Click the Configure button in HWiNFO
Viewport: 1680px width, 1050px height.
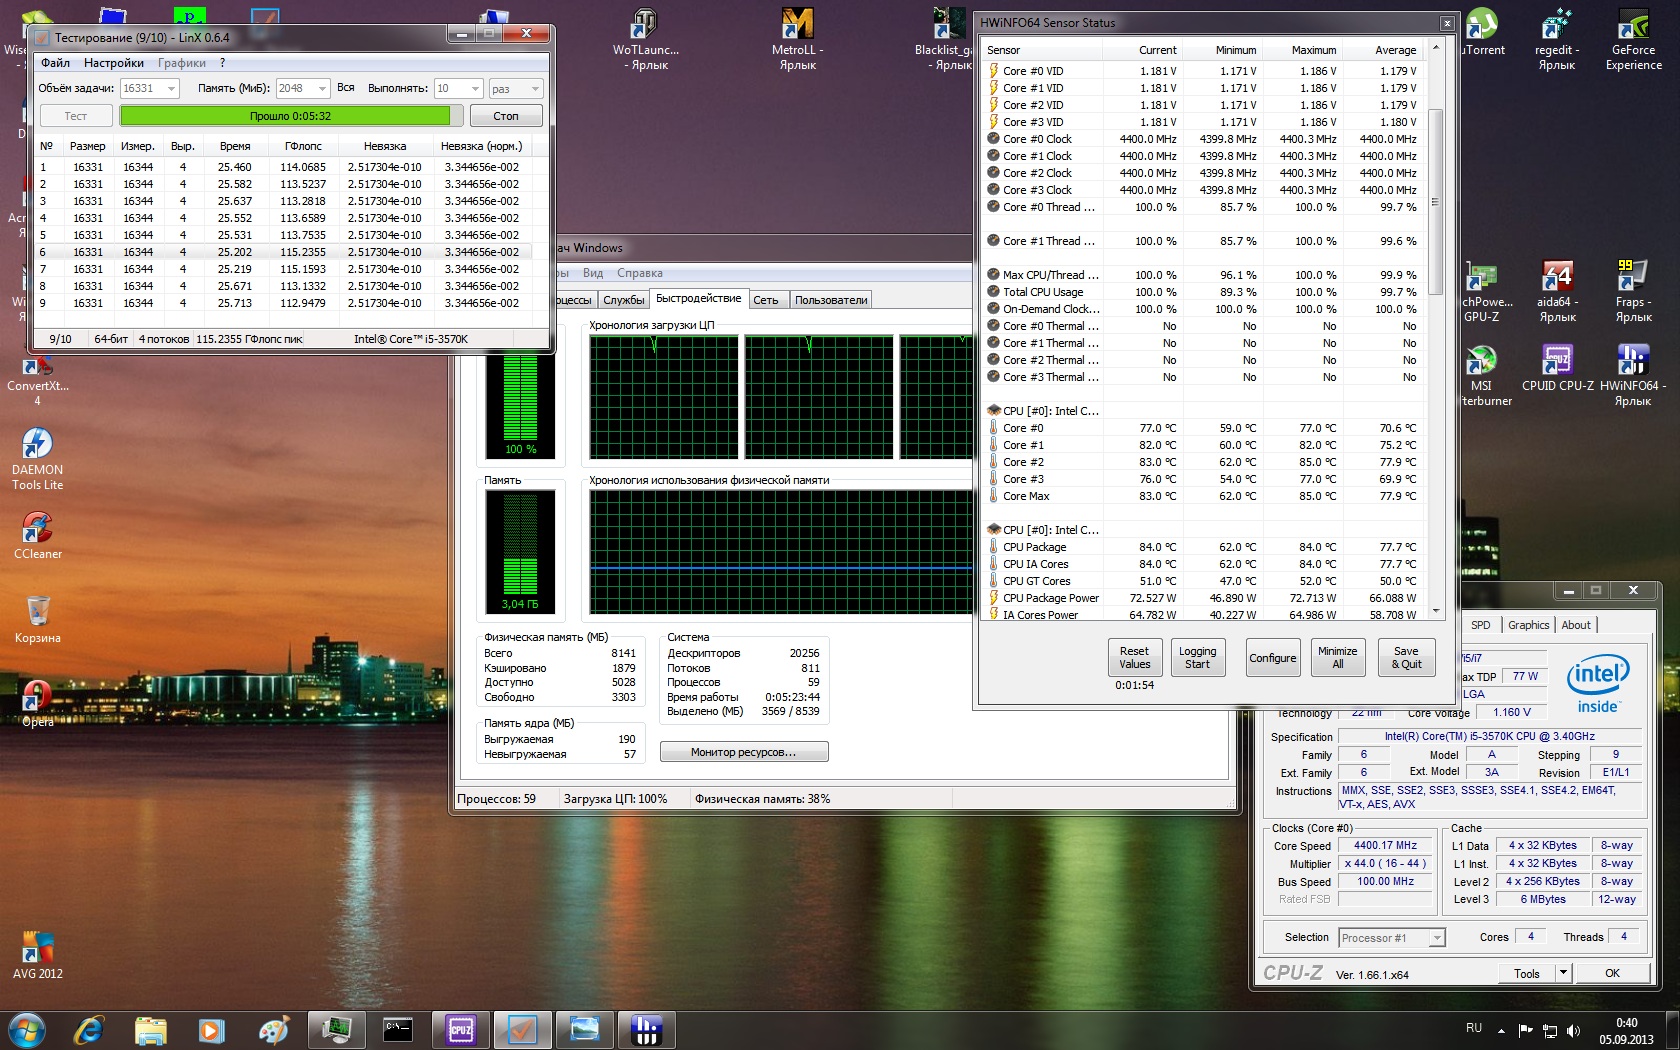click(1272, 657)
